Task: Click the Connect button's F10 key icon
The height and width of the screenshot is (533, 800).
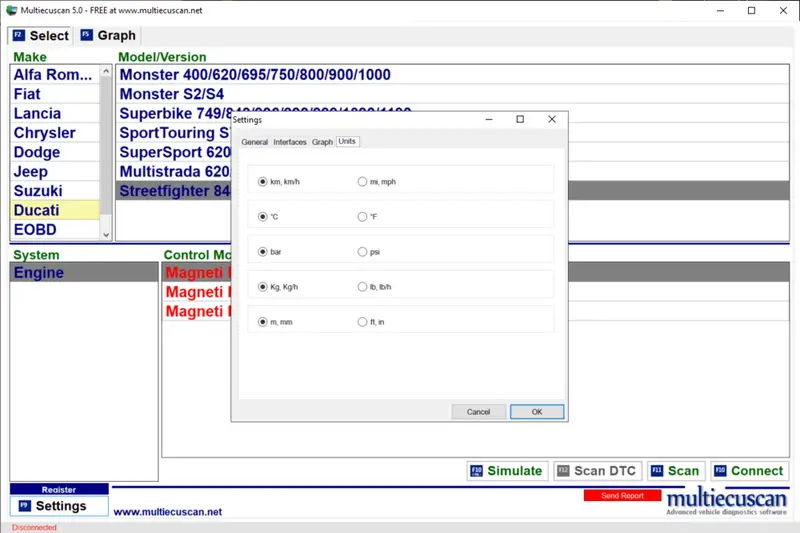Action: point(720,471)
